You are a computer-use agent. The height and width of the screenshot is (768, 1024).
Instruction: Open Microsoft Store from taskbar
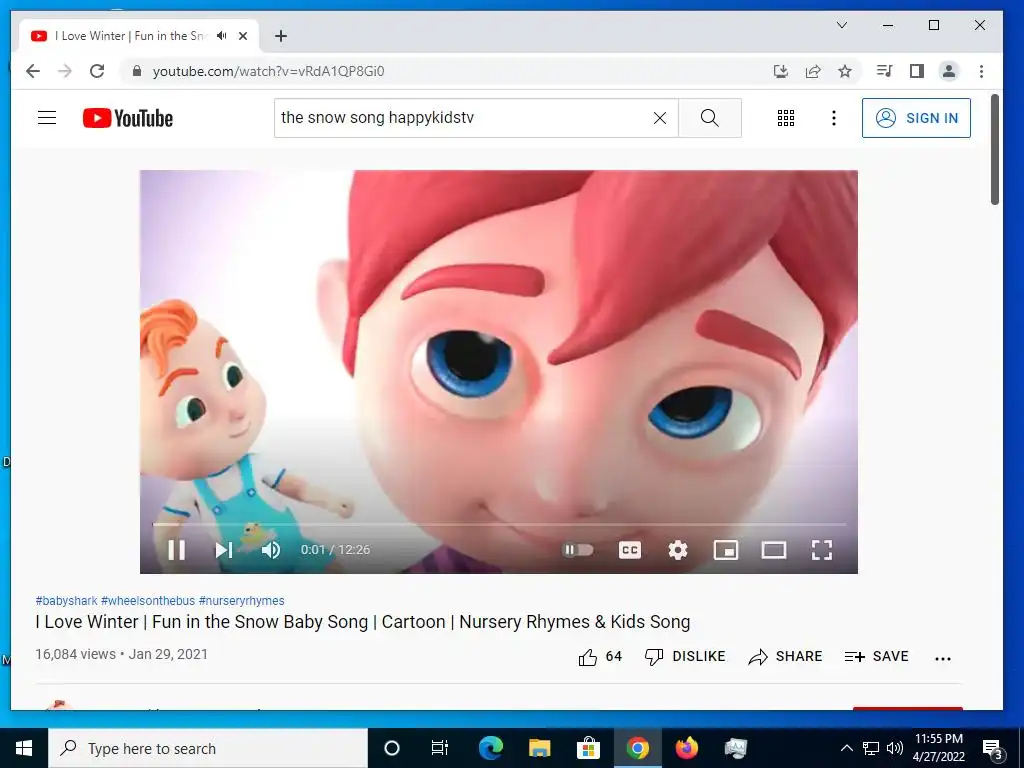(x=588, y=748)
